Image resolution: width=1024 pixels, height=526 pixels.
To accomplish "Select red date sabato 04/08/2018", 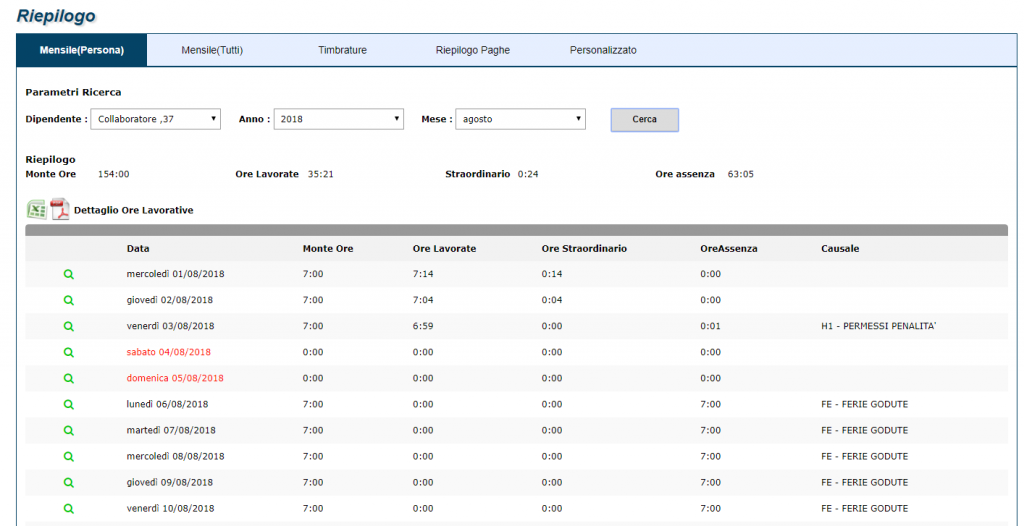I will (x=168, y=352).
